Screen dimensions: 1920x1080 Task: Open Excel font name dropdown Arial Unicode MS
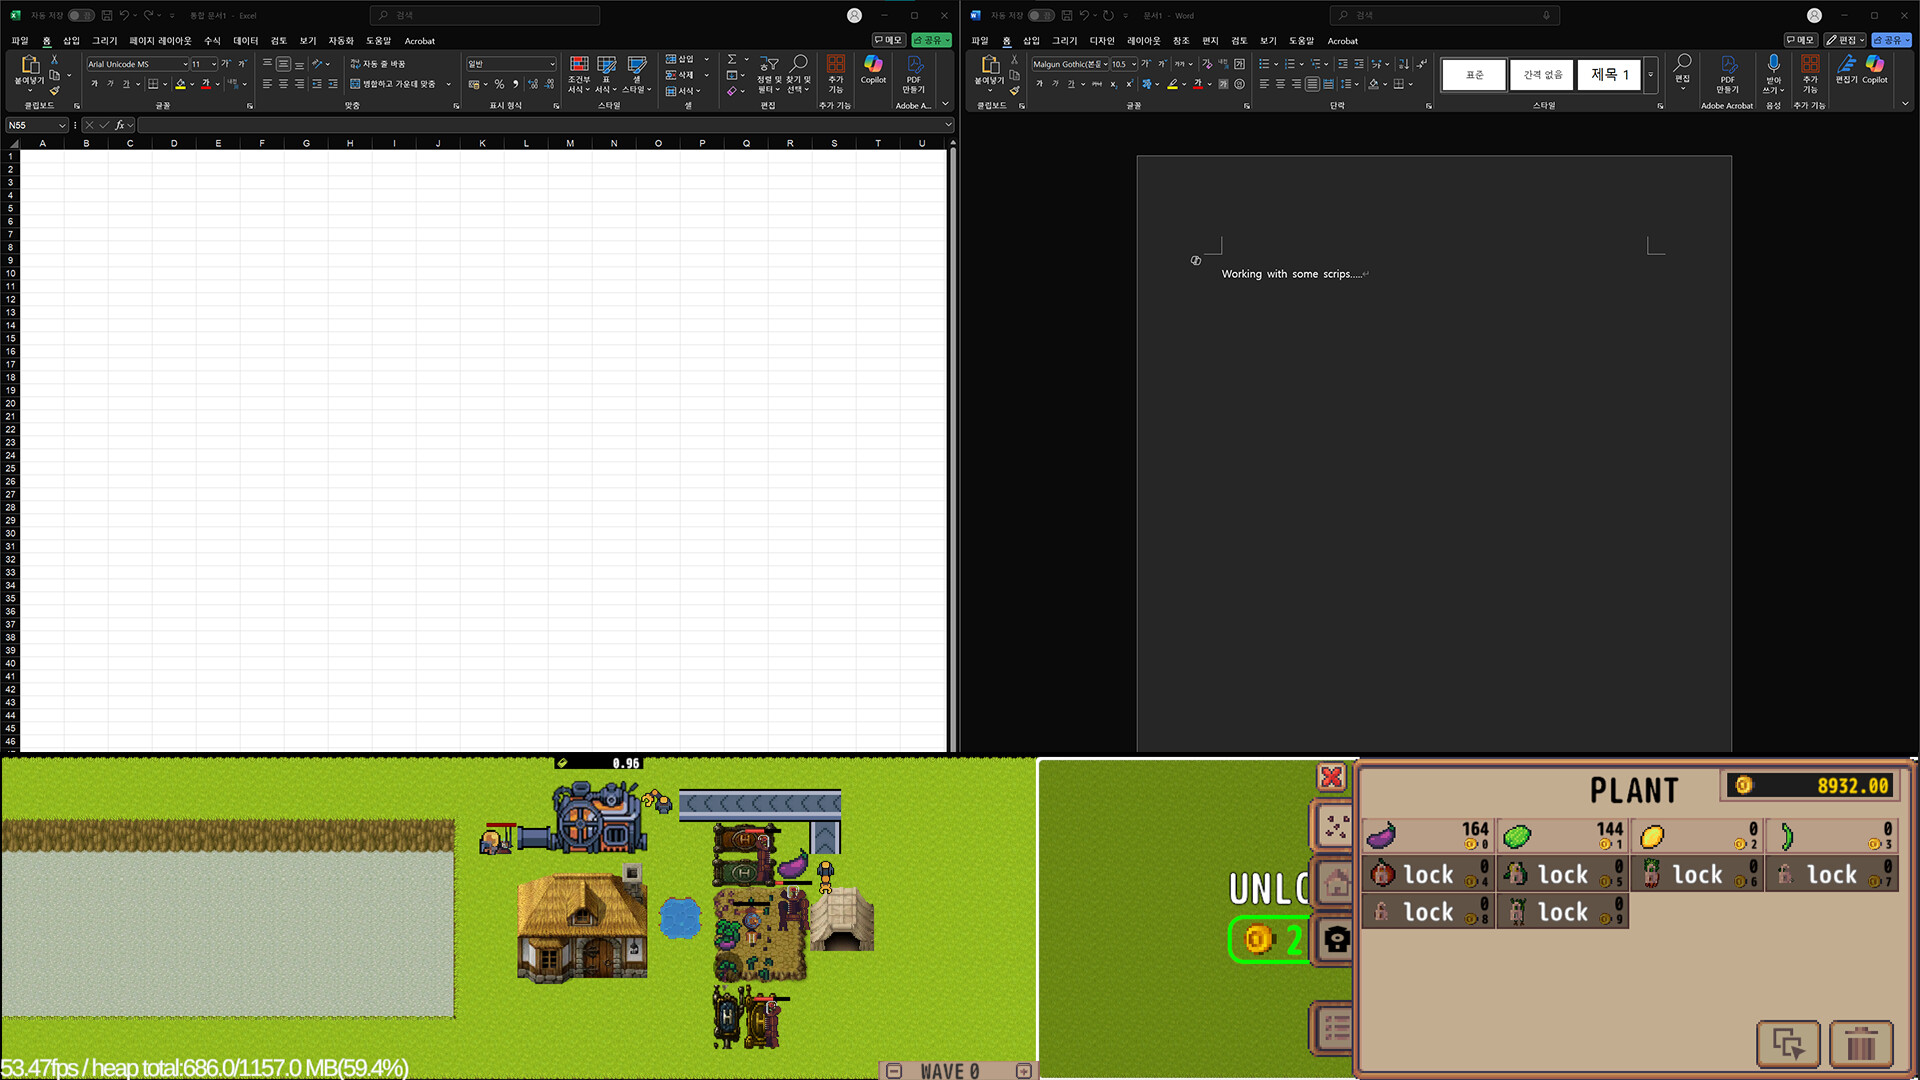pos(185,64)
